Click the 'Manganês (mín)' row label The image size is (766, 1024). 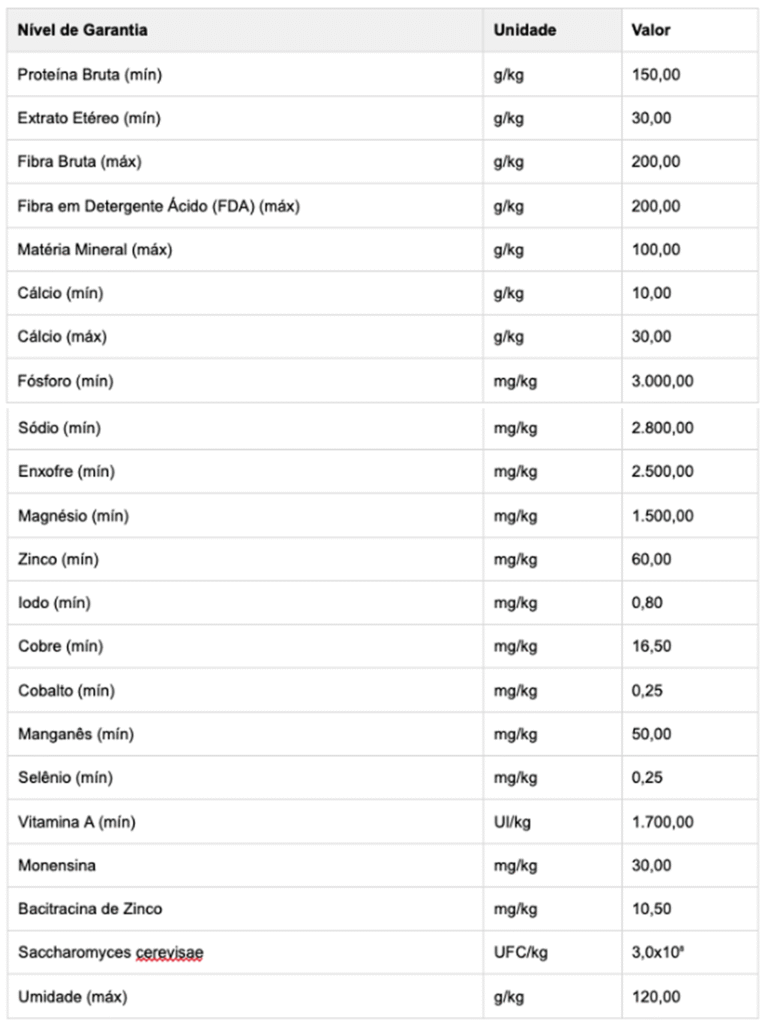tap(76, 734)
